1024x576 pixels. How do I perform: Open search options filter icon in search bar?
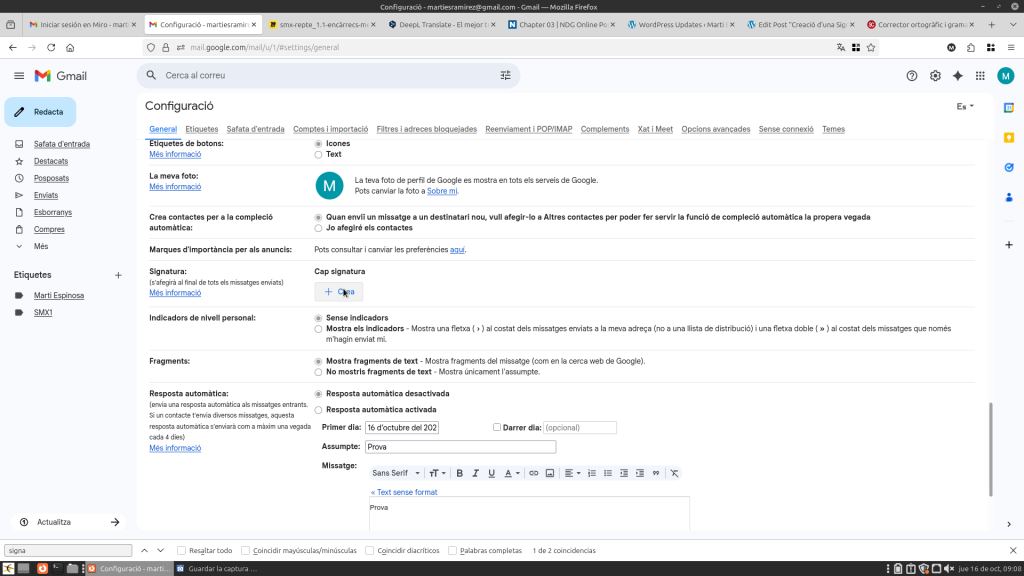[x=505, y=75]
